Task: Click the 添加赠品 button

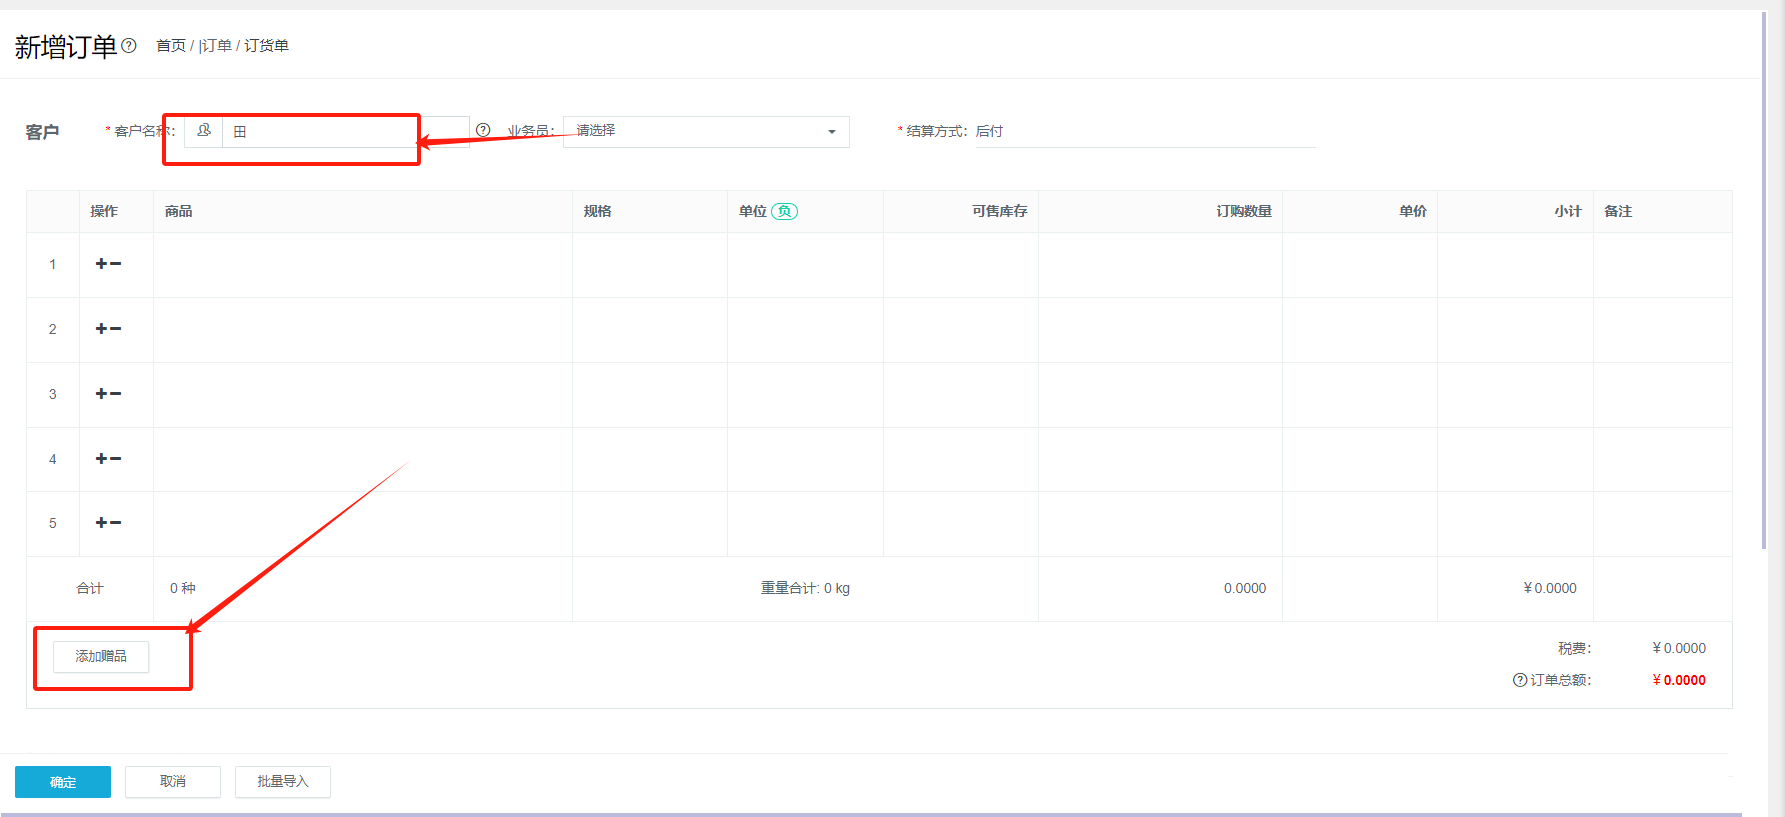Action: point(101,656)
